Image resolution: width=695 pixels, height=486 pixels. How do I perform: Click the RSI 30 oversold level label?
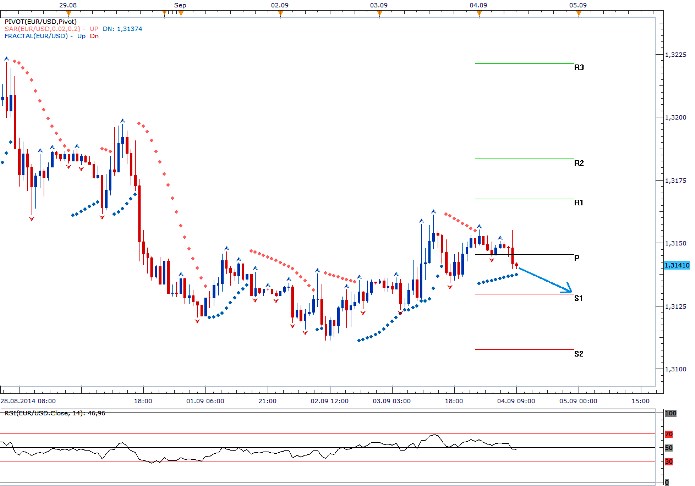click(669, 462)
